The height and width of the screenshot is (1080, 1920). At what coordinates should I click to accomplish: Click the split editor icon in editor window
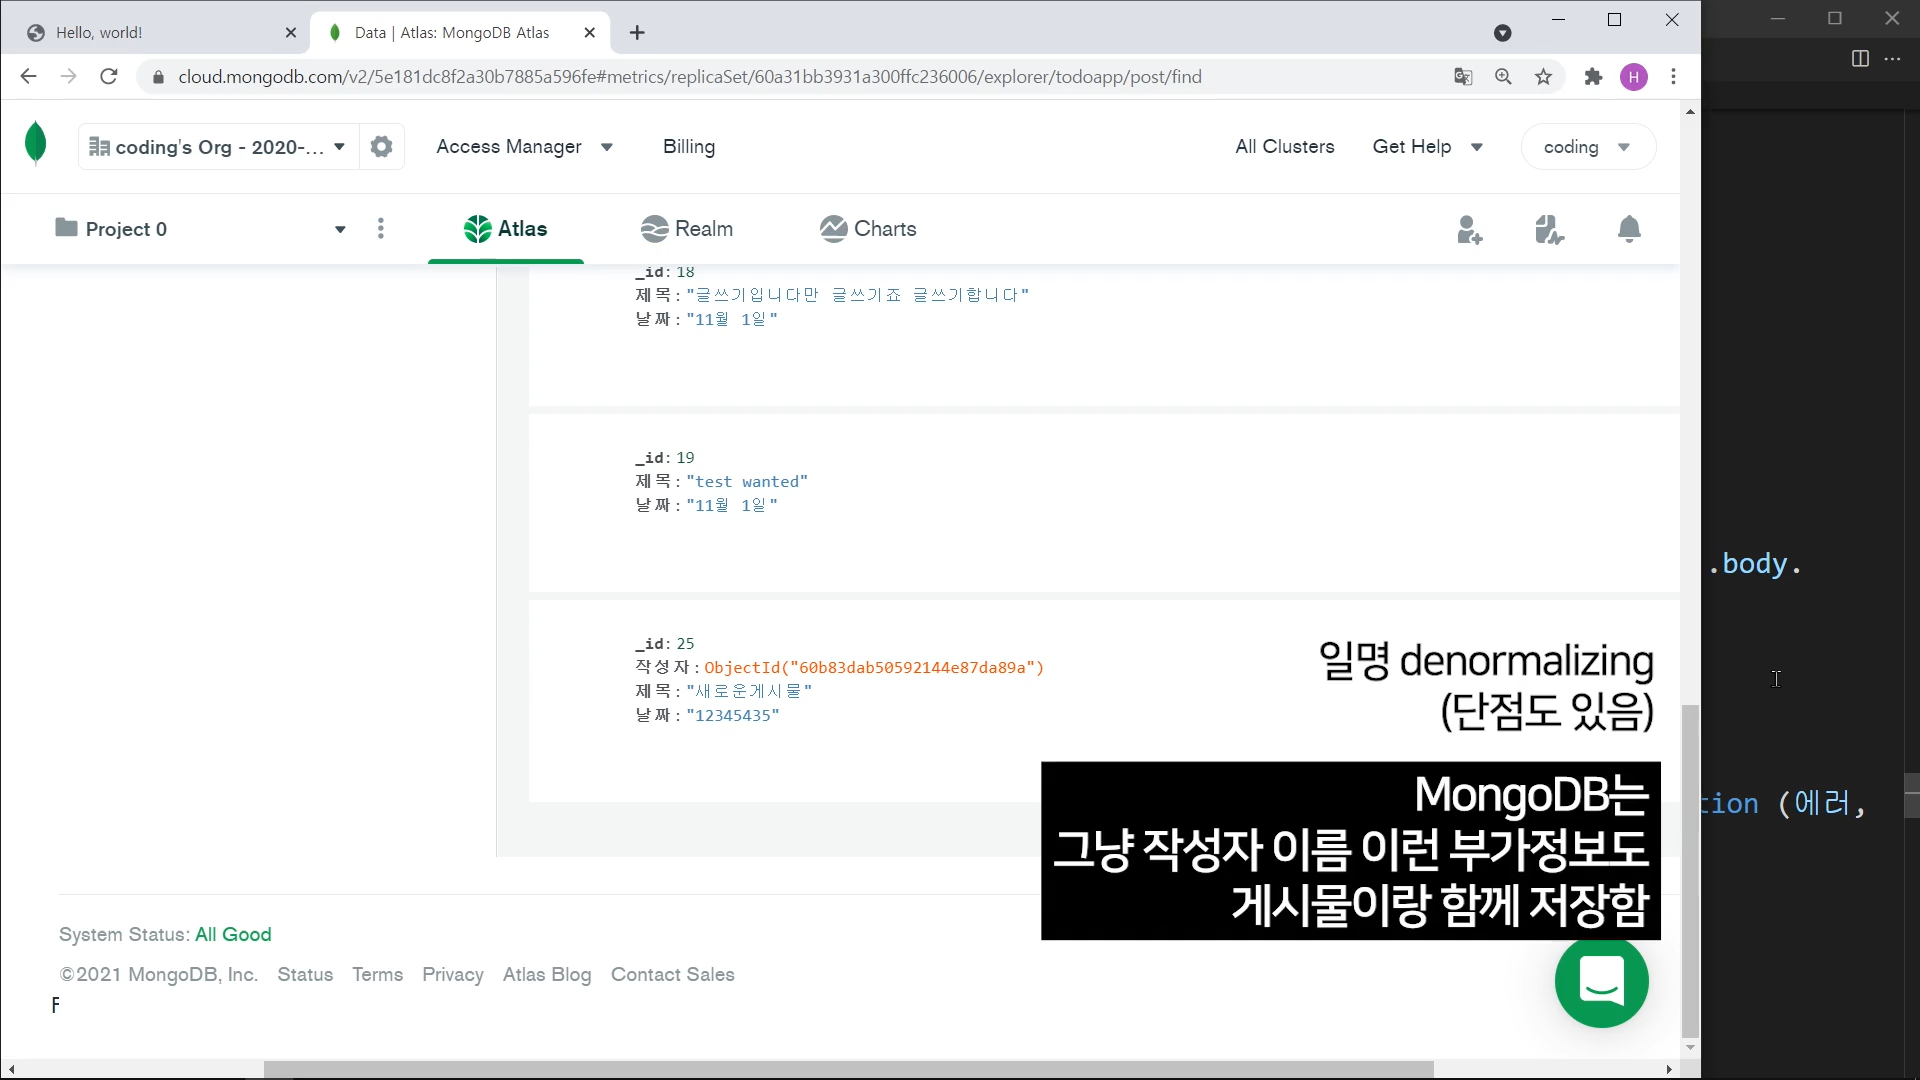click(1860, 59)
